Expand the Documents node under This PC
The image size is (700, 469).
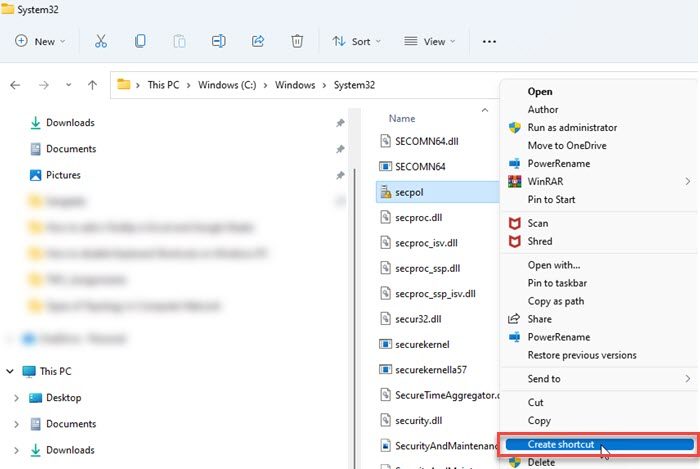click(17, 424)
